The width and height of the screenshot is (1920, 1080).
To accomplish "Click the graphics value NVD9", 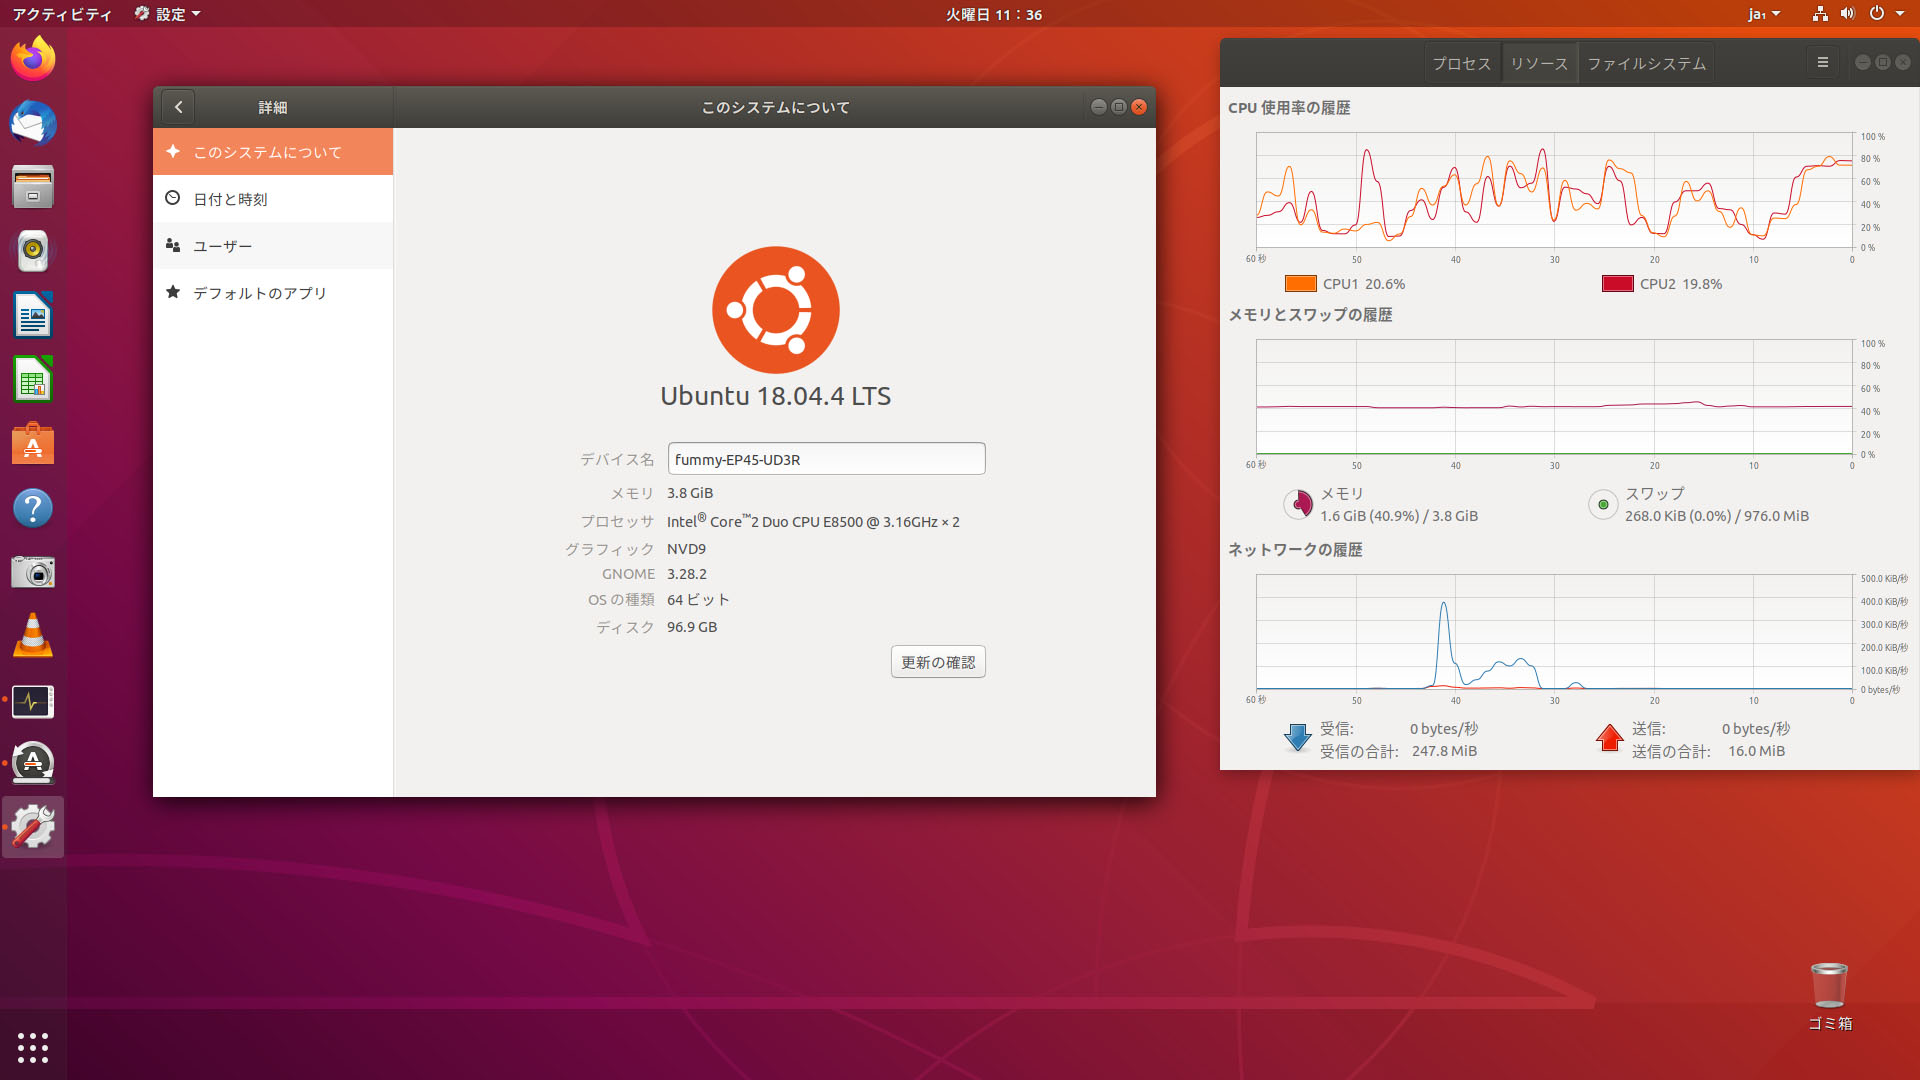I will coord(686,549).
